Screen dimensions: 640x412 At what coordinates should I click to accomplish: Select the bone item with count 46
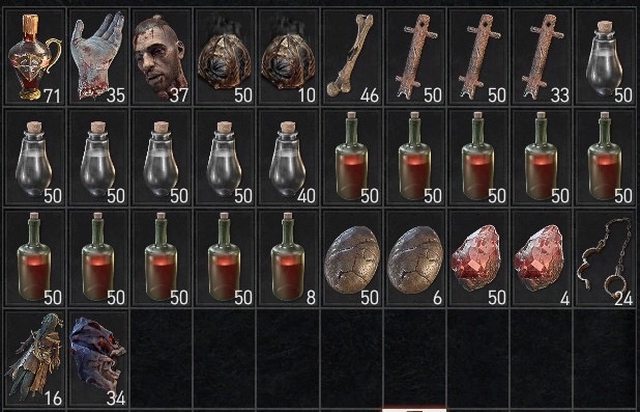(x=352, y=57)
